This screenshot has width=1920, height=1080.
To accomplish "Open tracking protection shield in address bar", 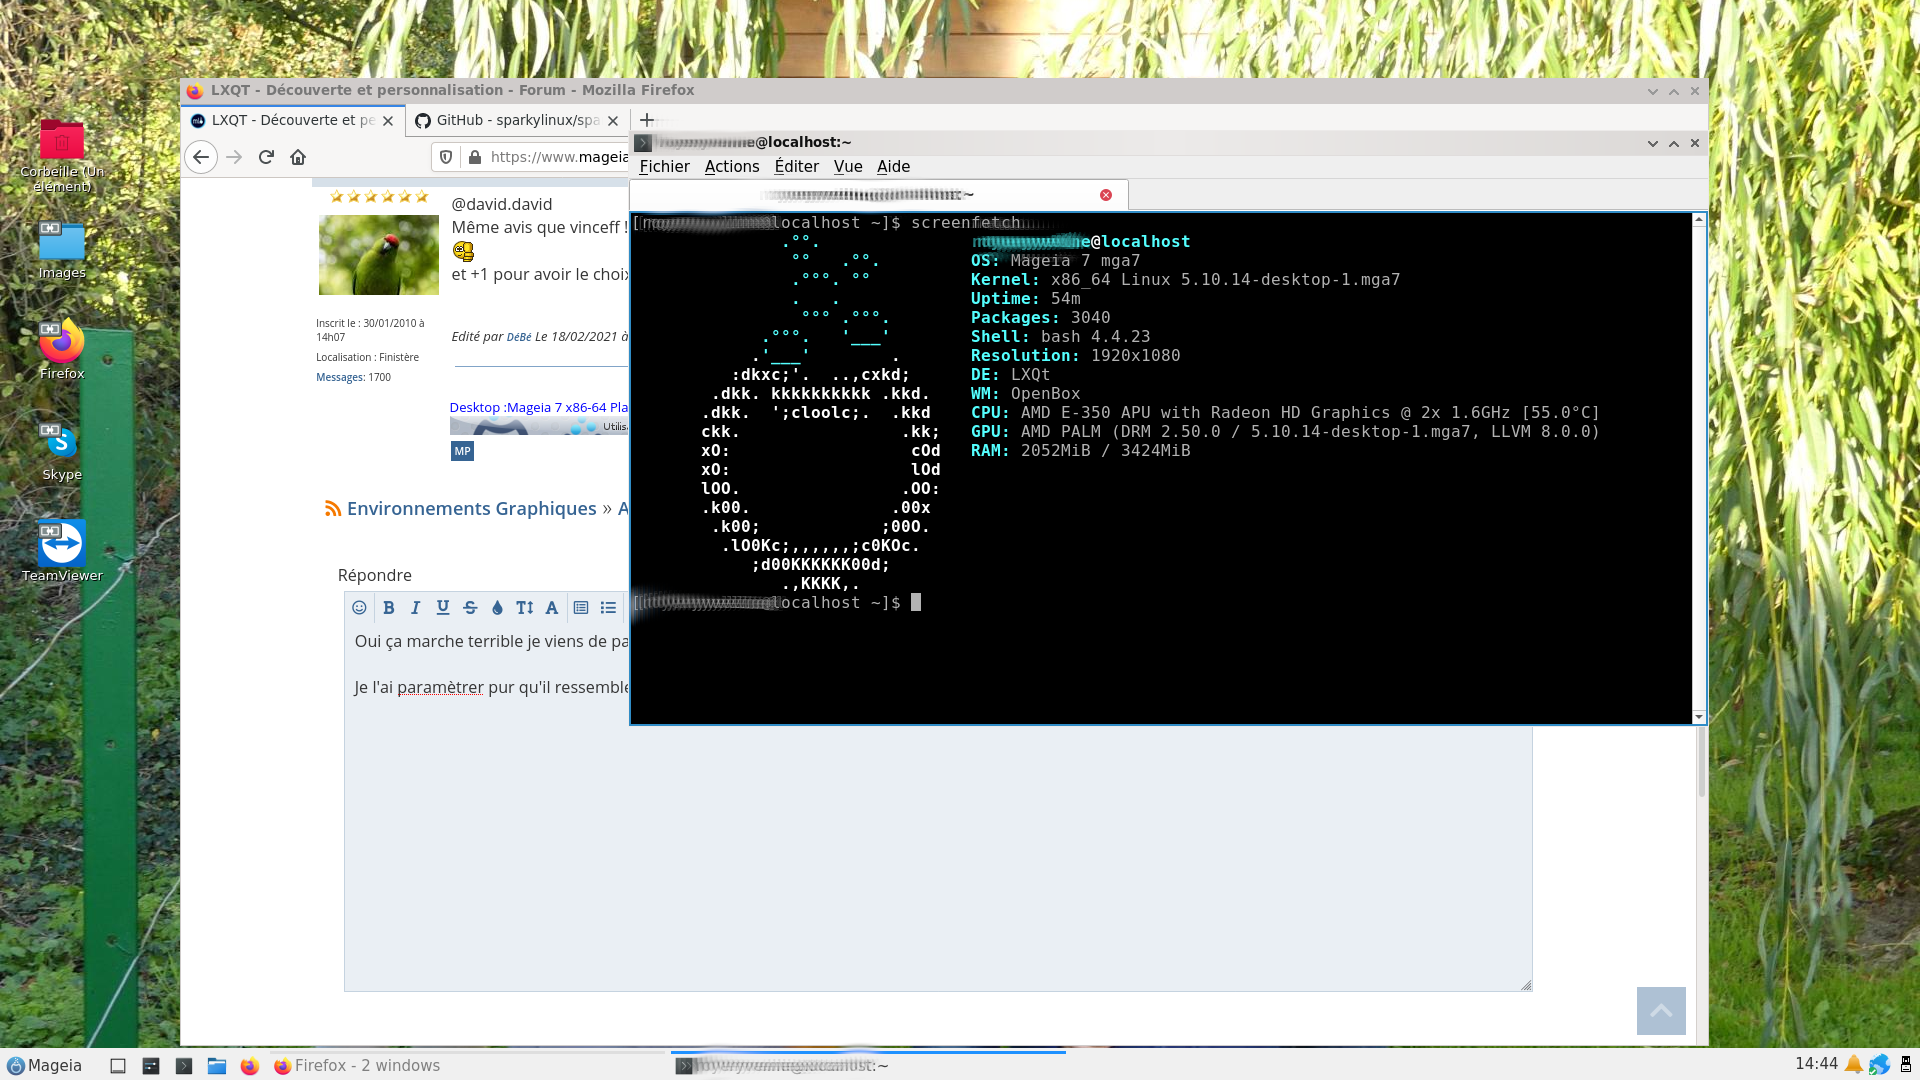I will coord(447,157).
